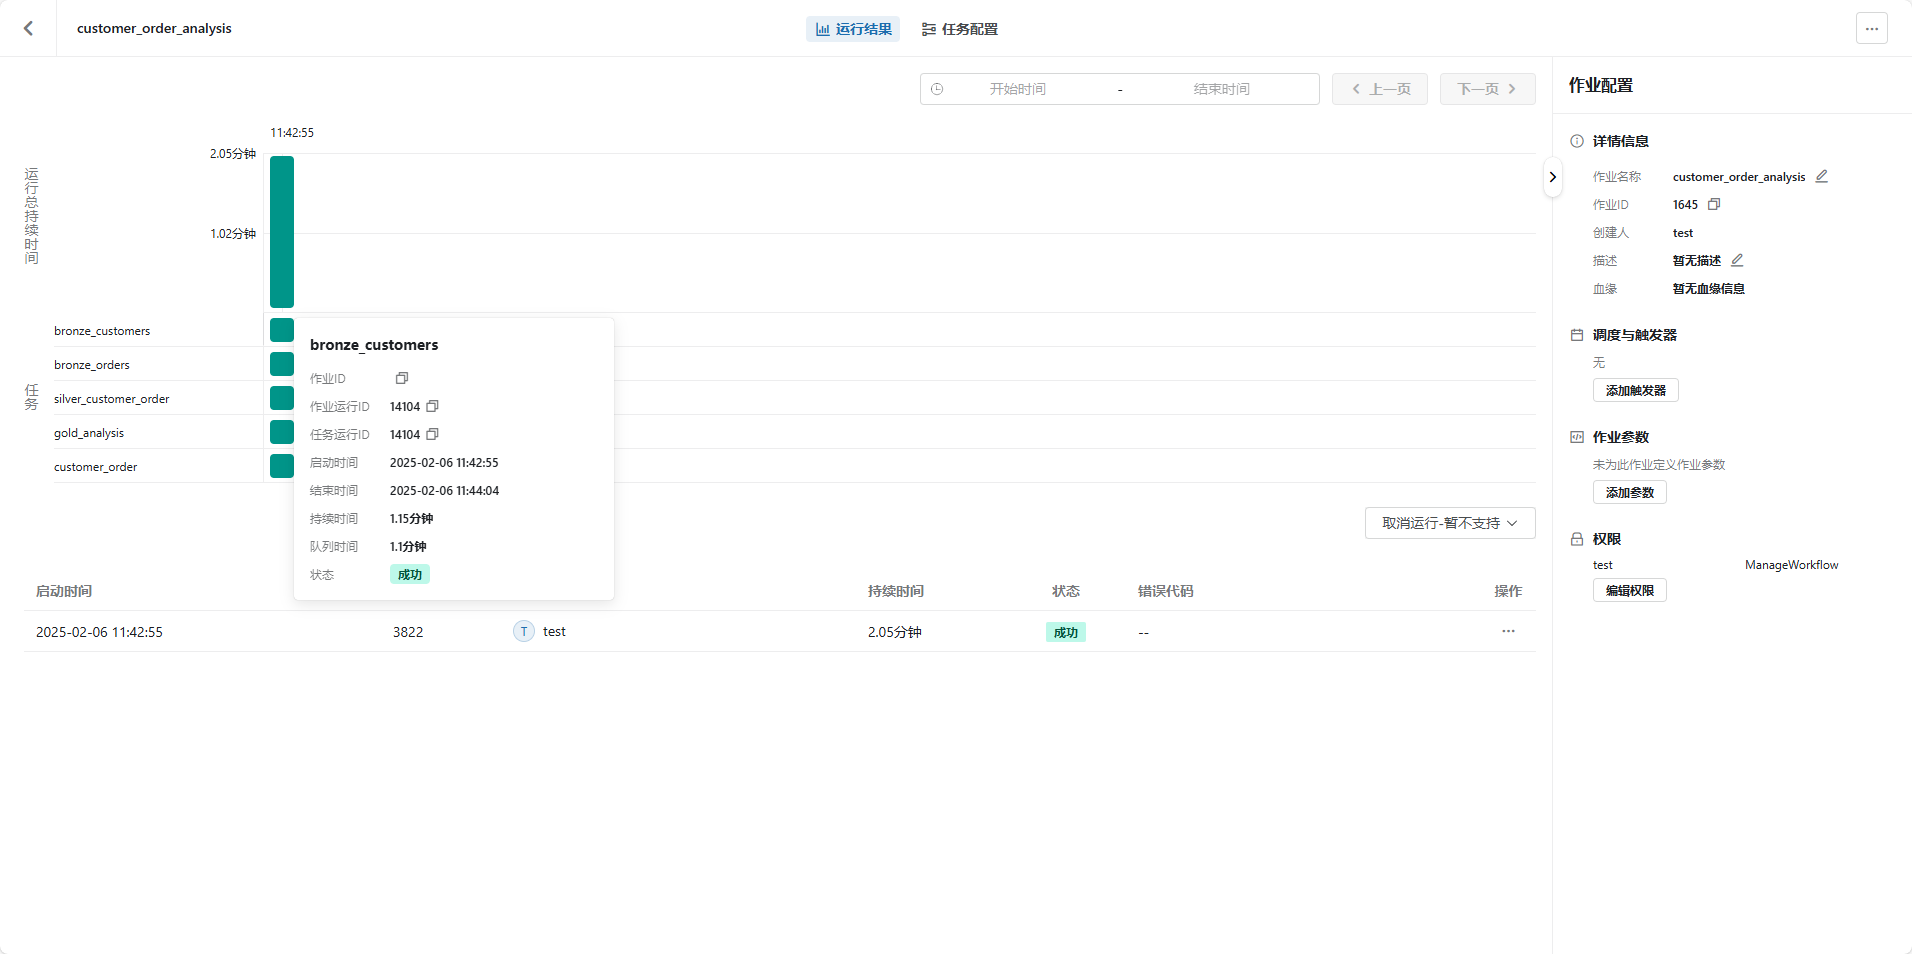Screen dimensions: 1912x954
Task: Open row actions ellipsis for the 11:42:55 run
Action: (1508, 631)
